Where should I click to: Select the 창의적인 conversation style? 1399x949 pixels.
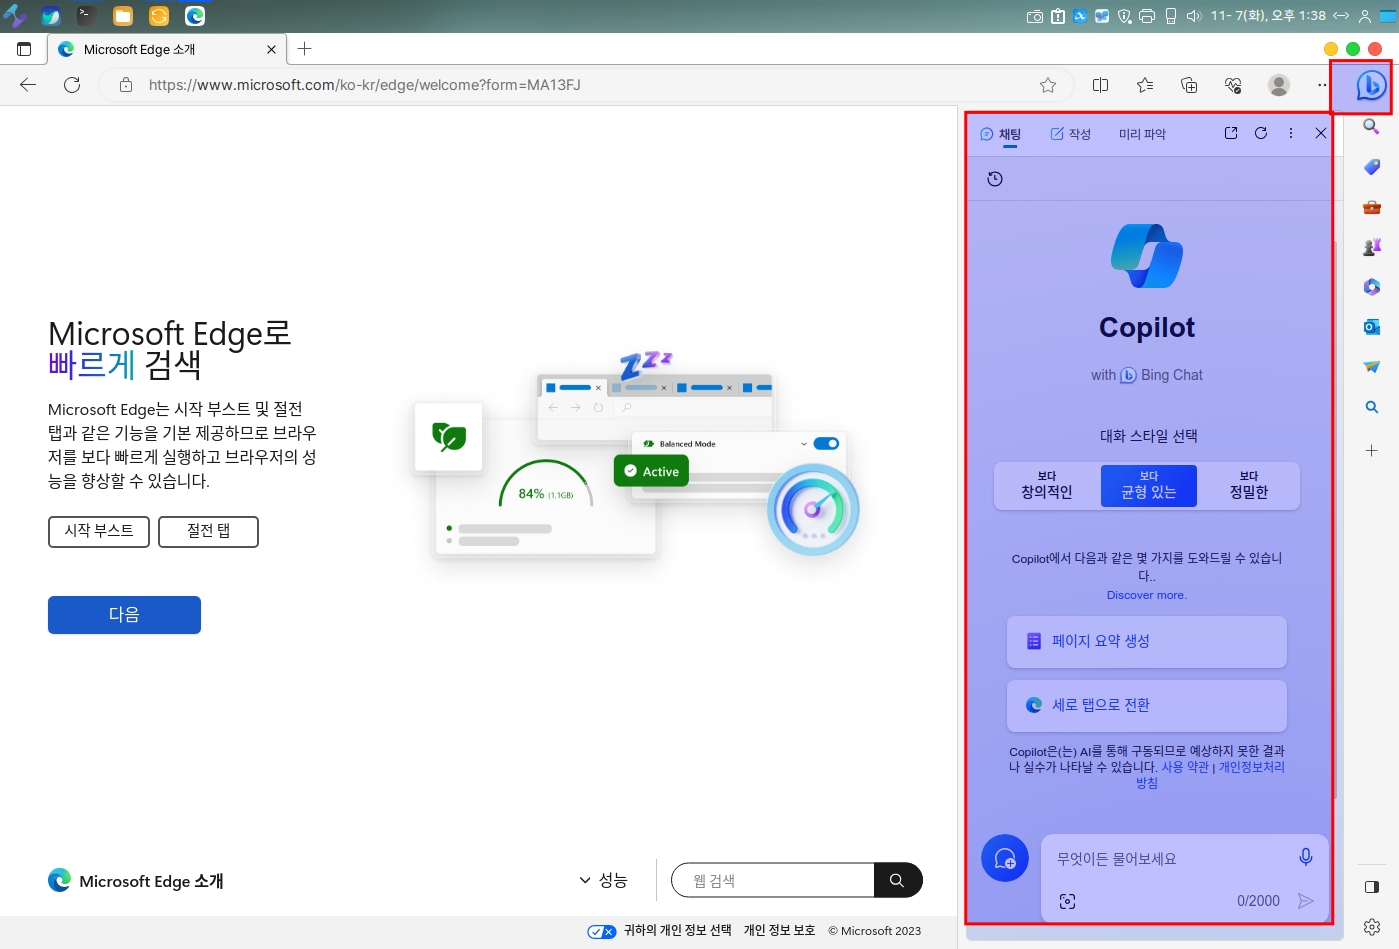(x=1046, y=486)
